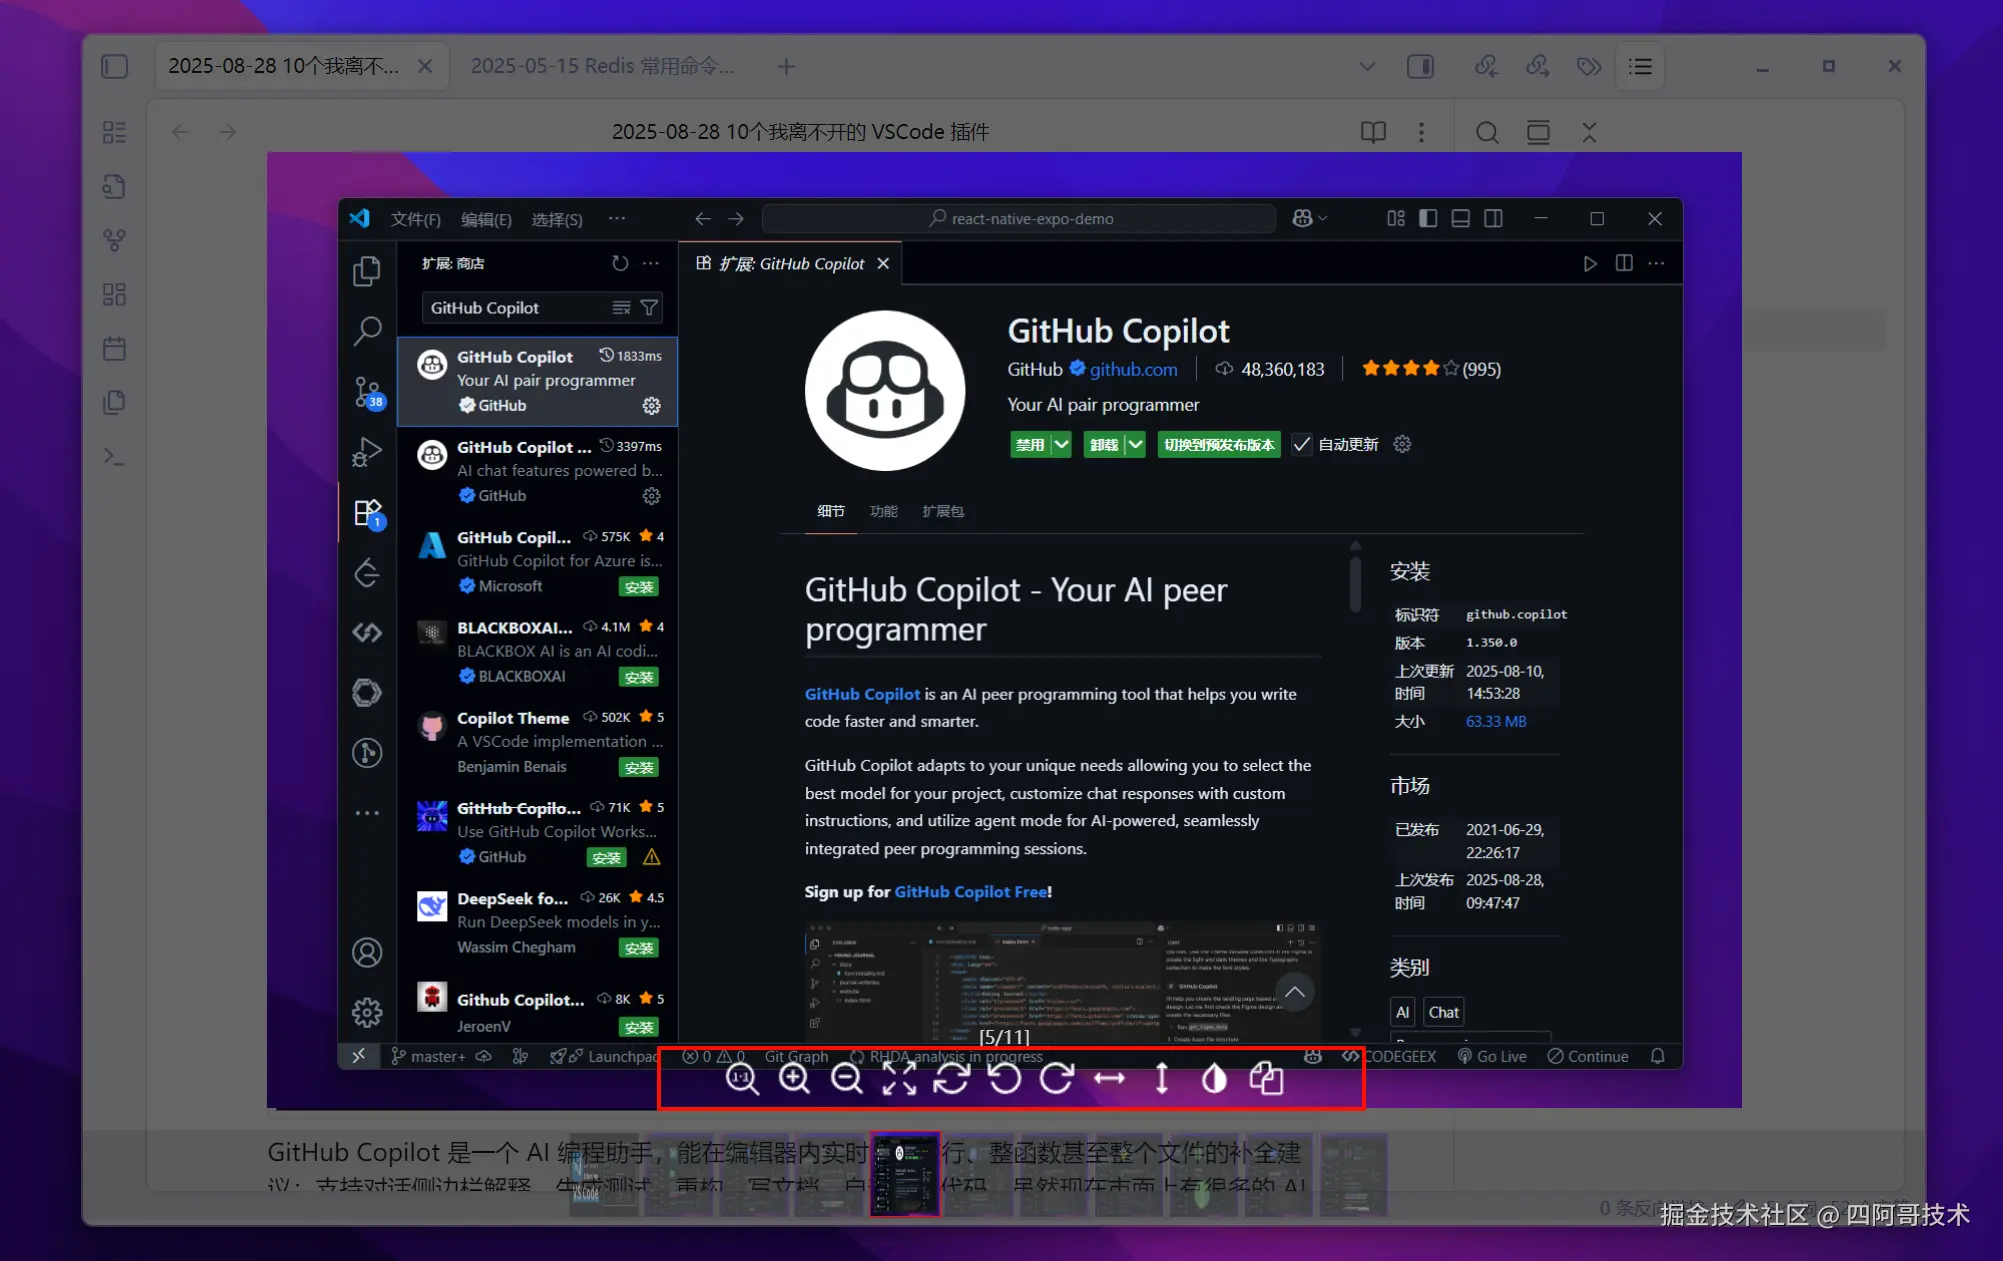The image size is (2003, 1261).
Task: Reset image to 1:1 actual size
Action: (x=742, y=1079)
